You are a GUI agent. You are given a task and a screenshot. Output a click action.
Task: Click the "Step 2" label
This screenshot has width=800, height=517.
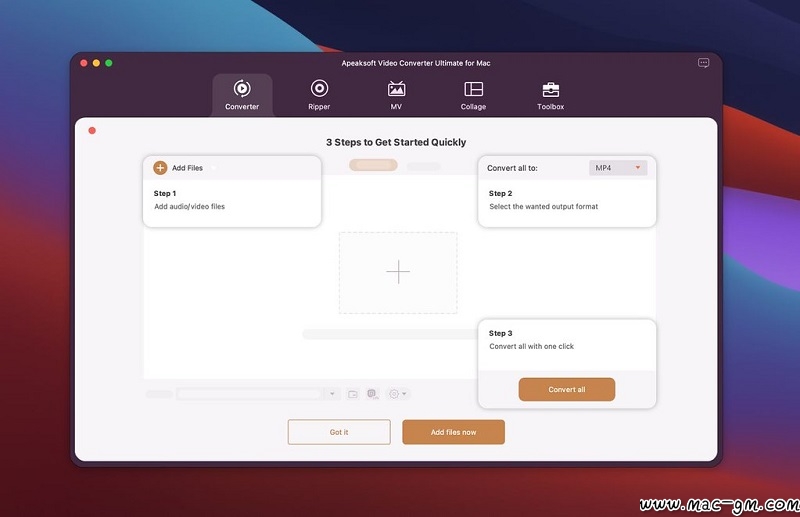coord(501,193)
